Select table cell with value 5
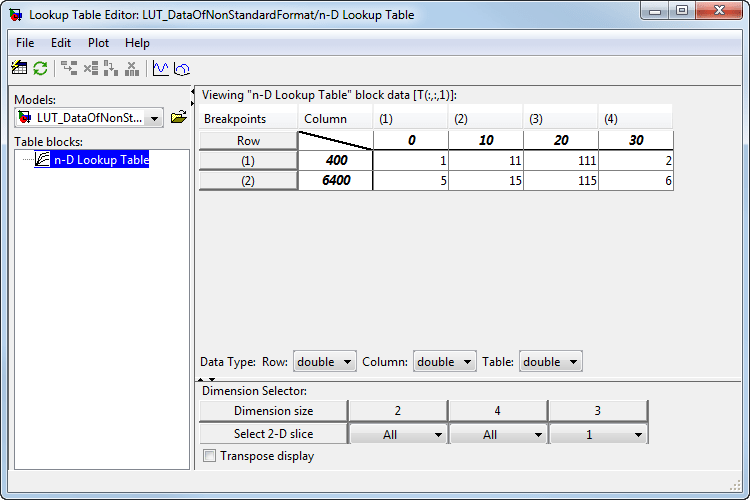Image resolution: width=750 pixels, height=500 pixels. 411,180
